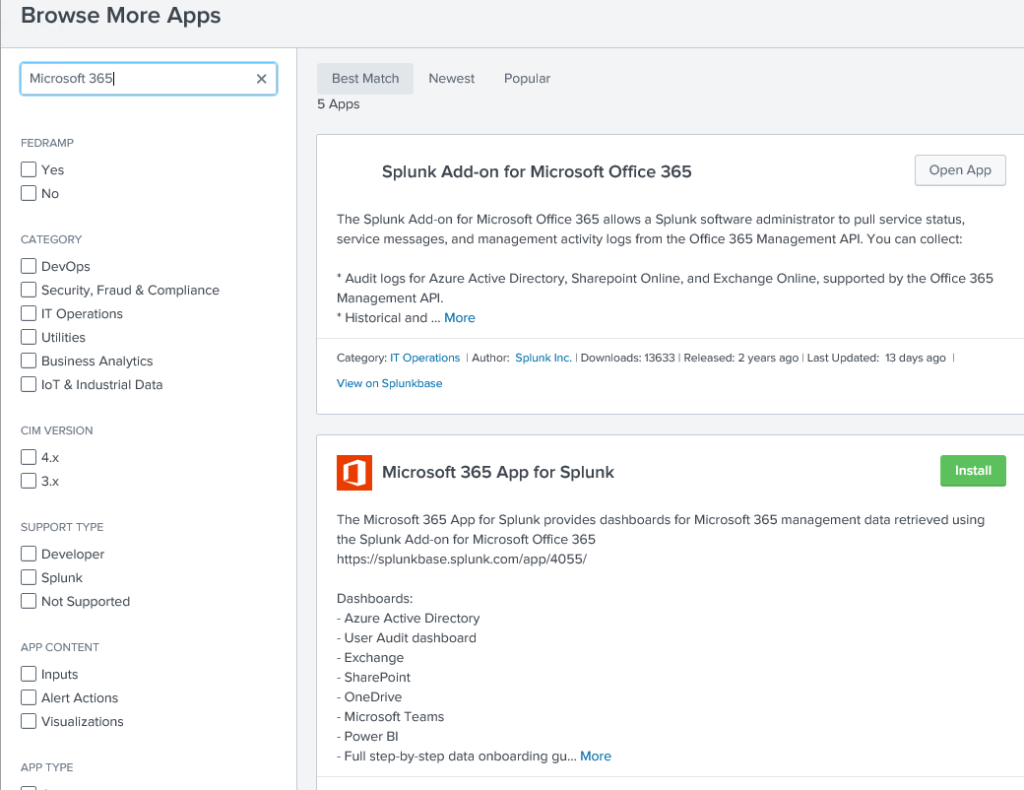Screen dimensions: 1024x790
Task: Check CIM version 4.x
Action: click(x=28, y=457)
